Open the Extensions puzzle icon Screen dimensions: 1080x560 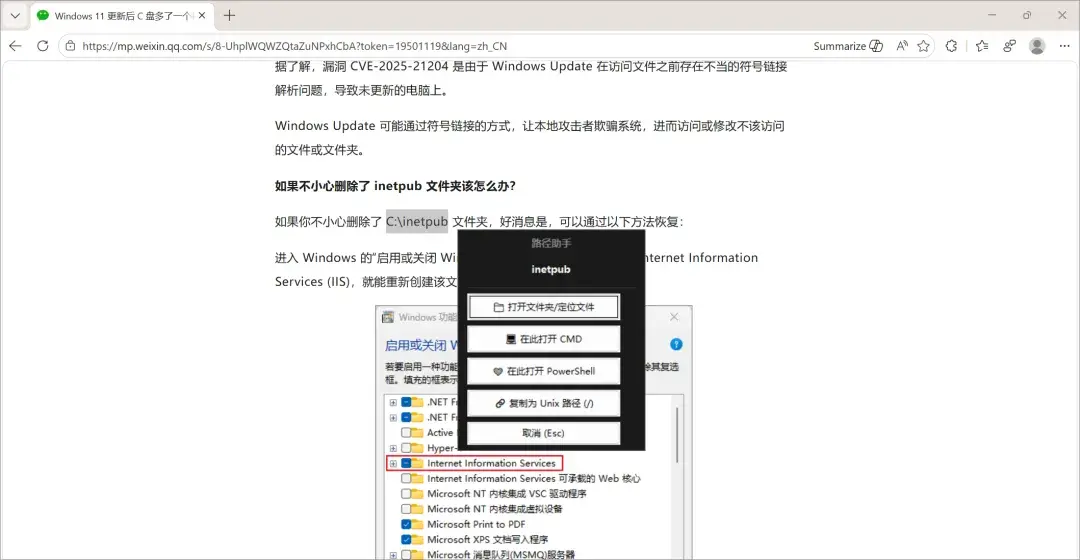951,46
